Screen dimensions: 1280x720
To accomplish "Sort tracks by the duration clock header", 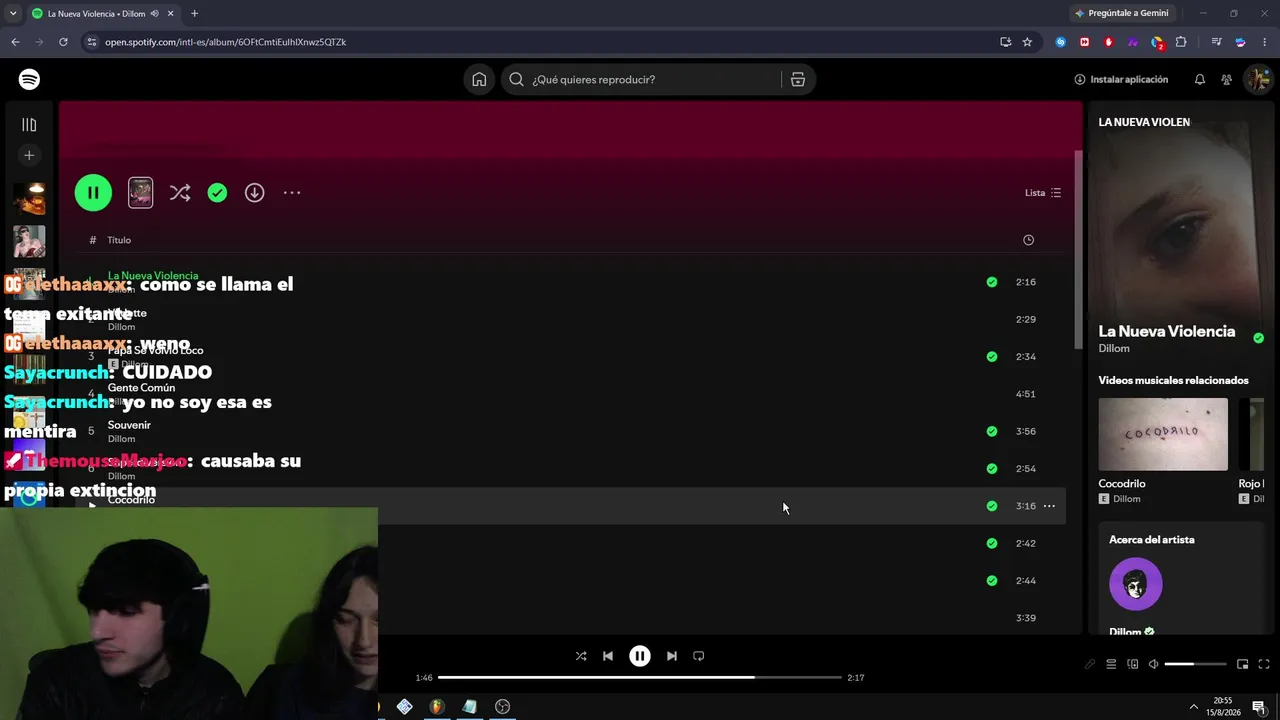I will (x=1028, y=240).
